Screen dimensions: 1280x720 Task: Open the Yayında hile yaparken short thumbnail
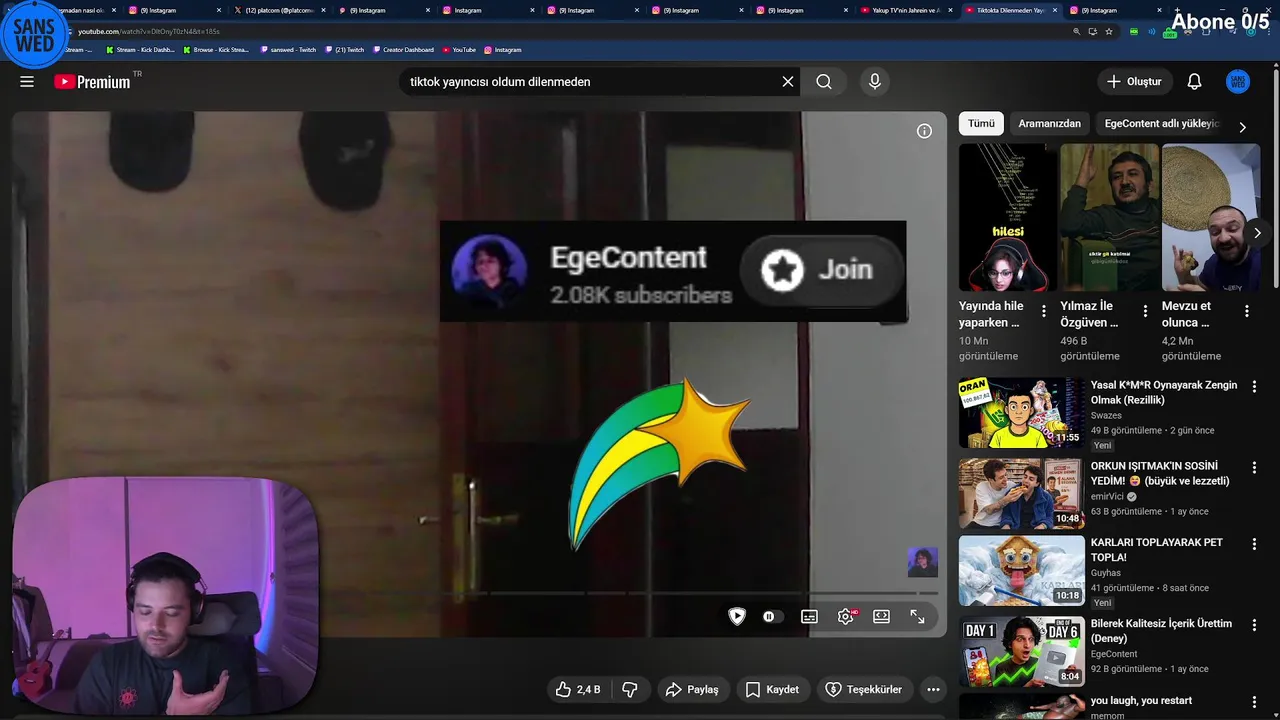(1008, 217)
